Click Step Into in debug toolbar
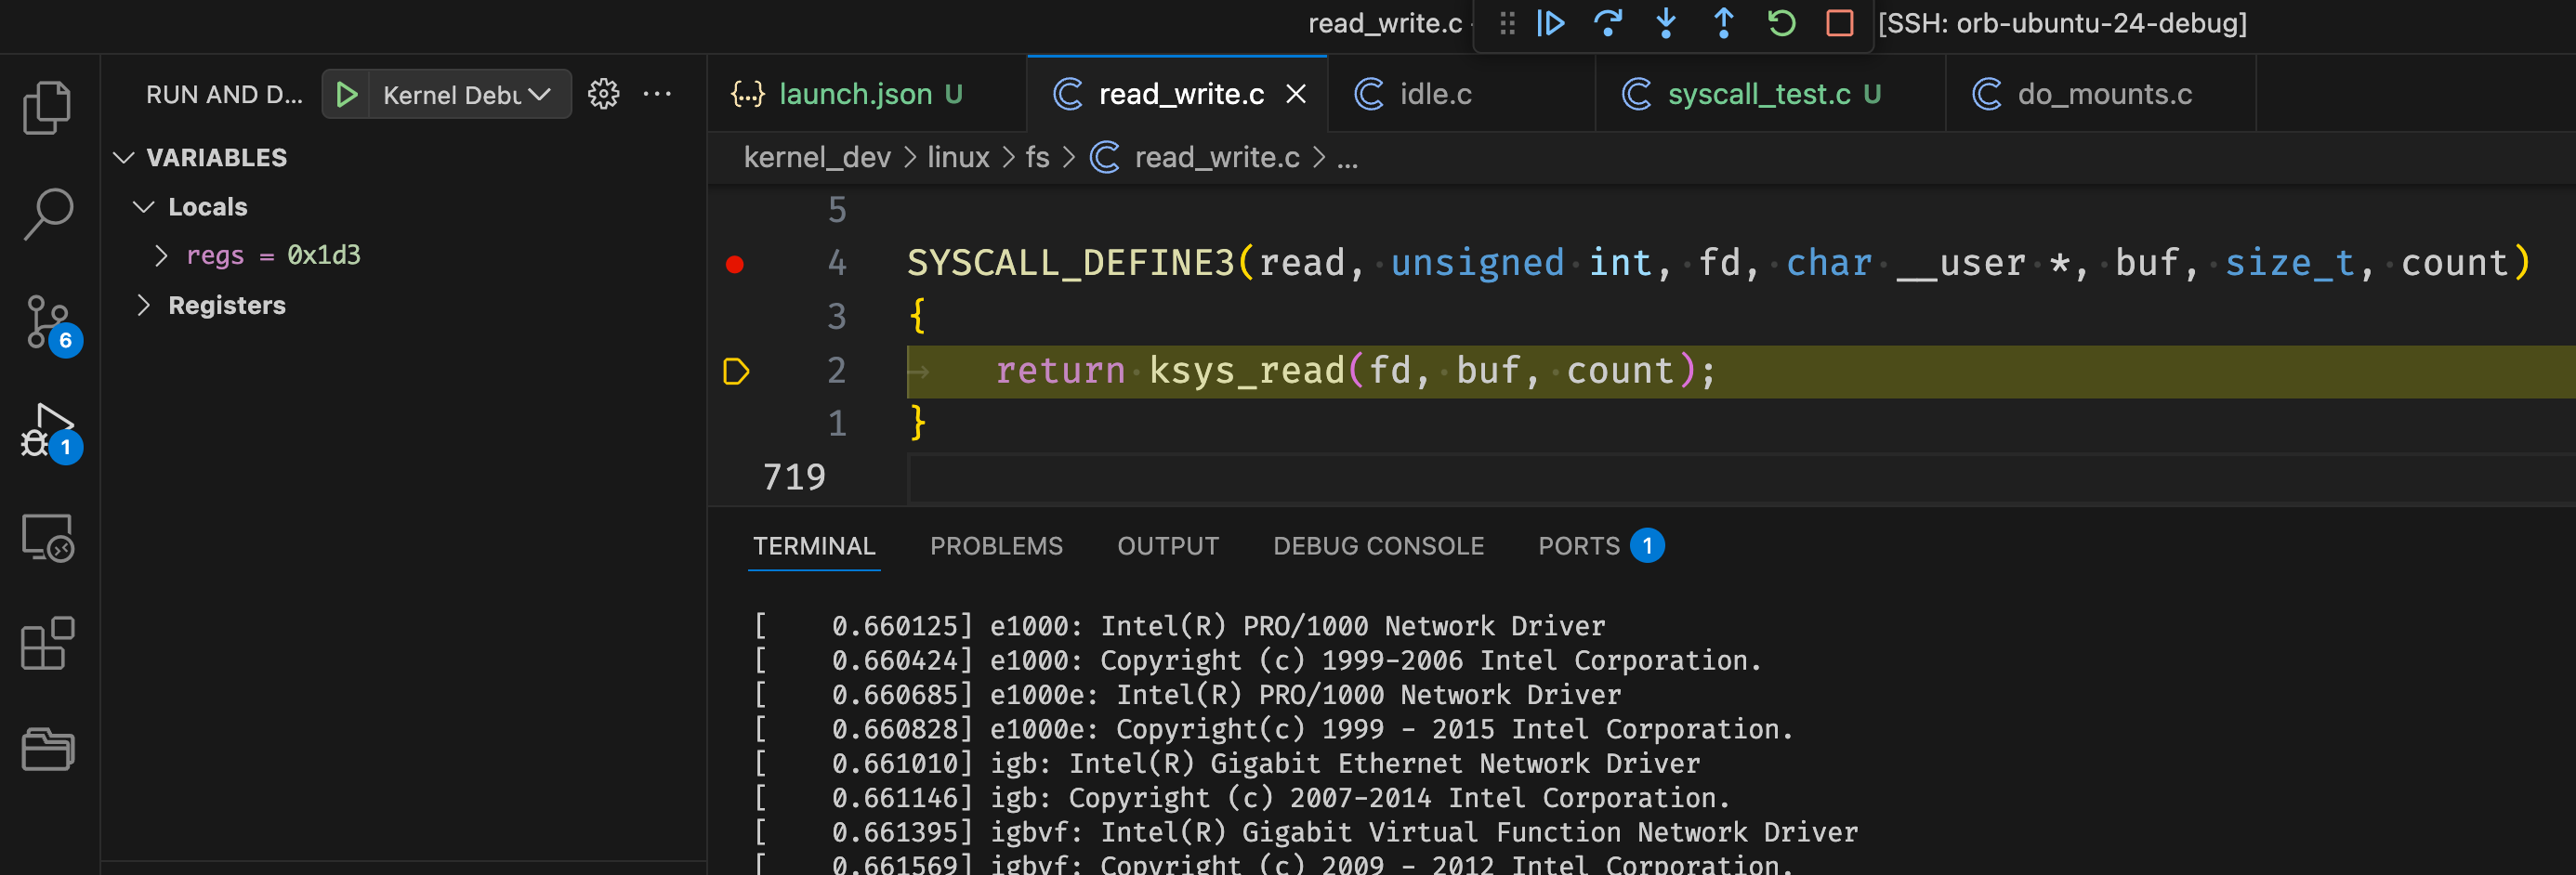Viewport: 2576px width, 875px height. click(x=1666, y=23)
